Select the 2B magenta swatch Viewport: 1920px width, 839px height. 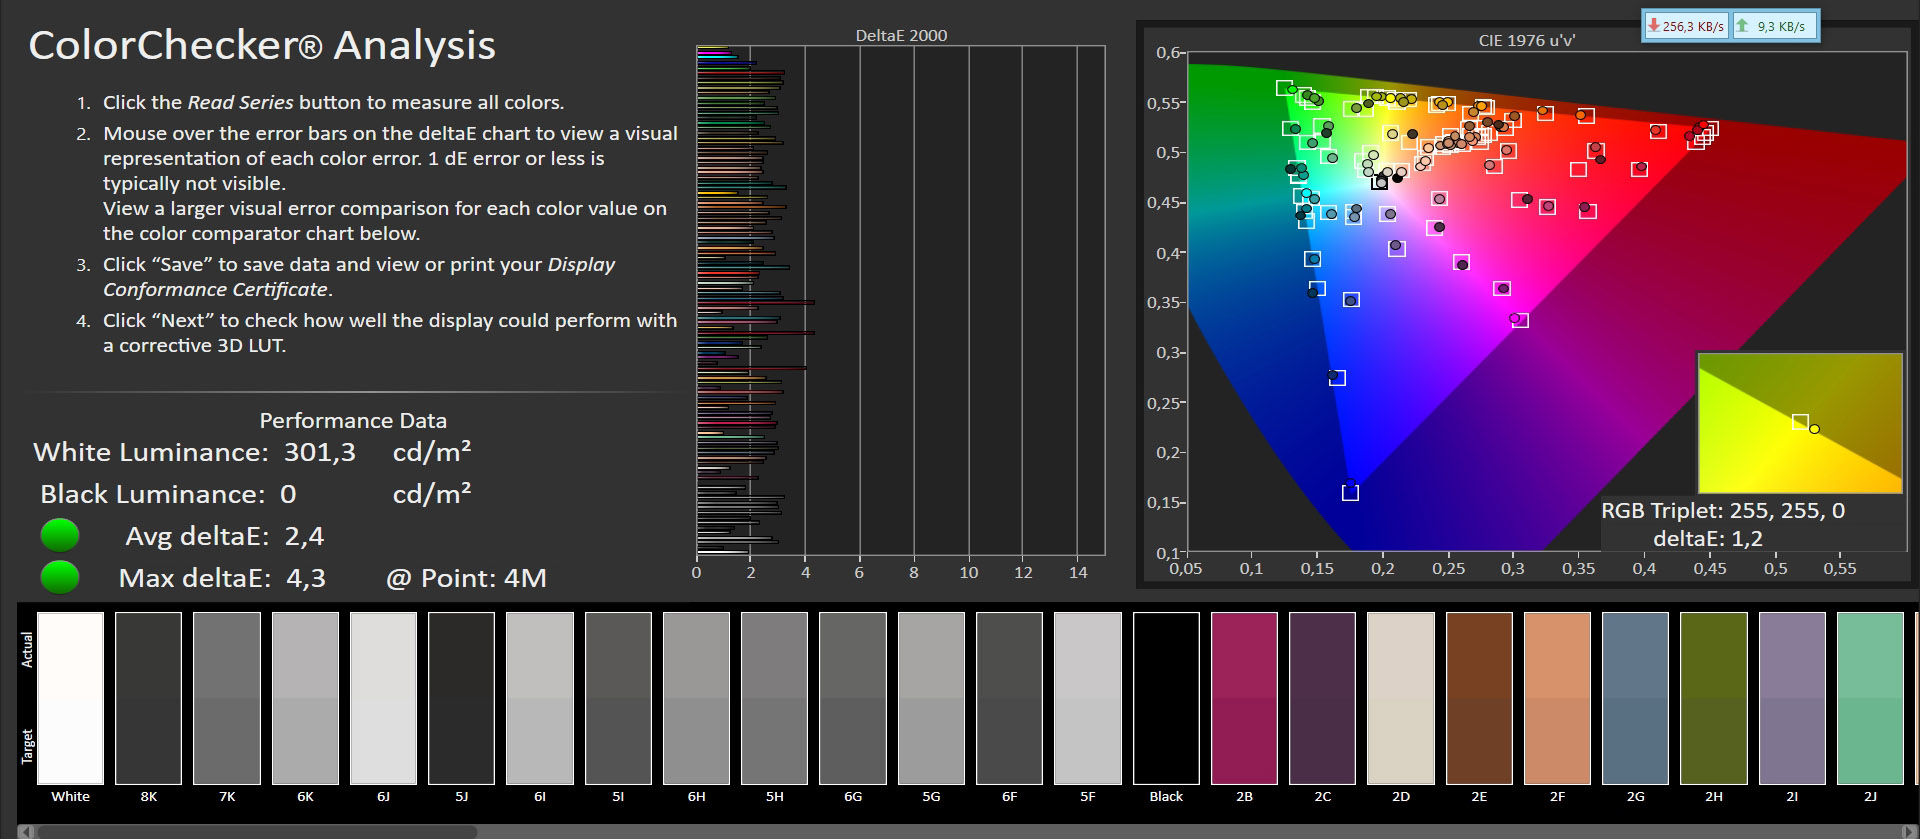1244,698
